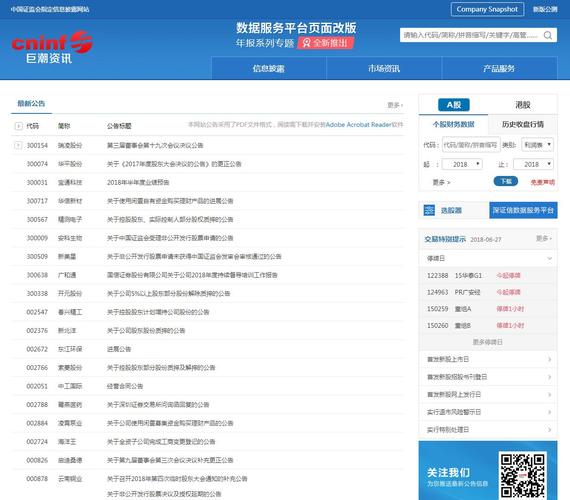Click the 选股器 stock picker icon
The image size is (570, 500).
(429, 210)
